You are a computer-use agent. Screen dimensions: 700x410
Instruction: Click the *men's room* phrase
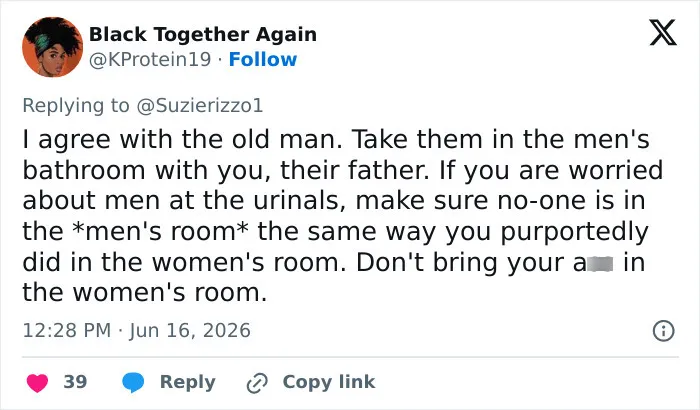point(160,231)
